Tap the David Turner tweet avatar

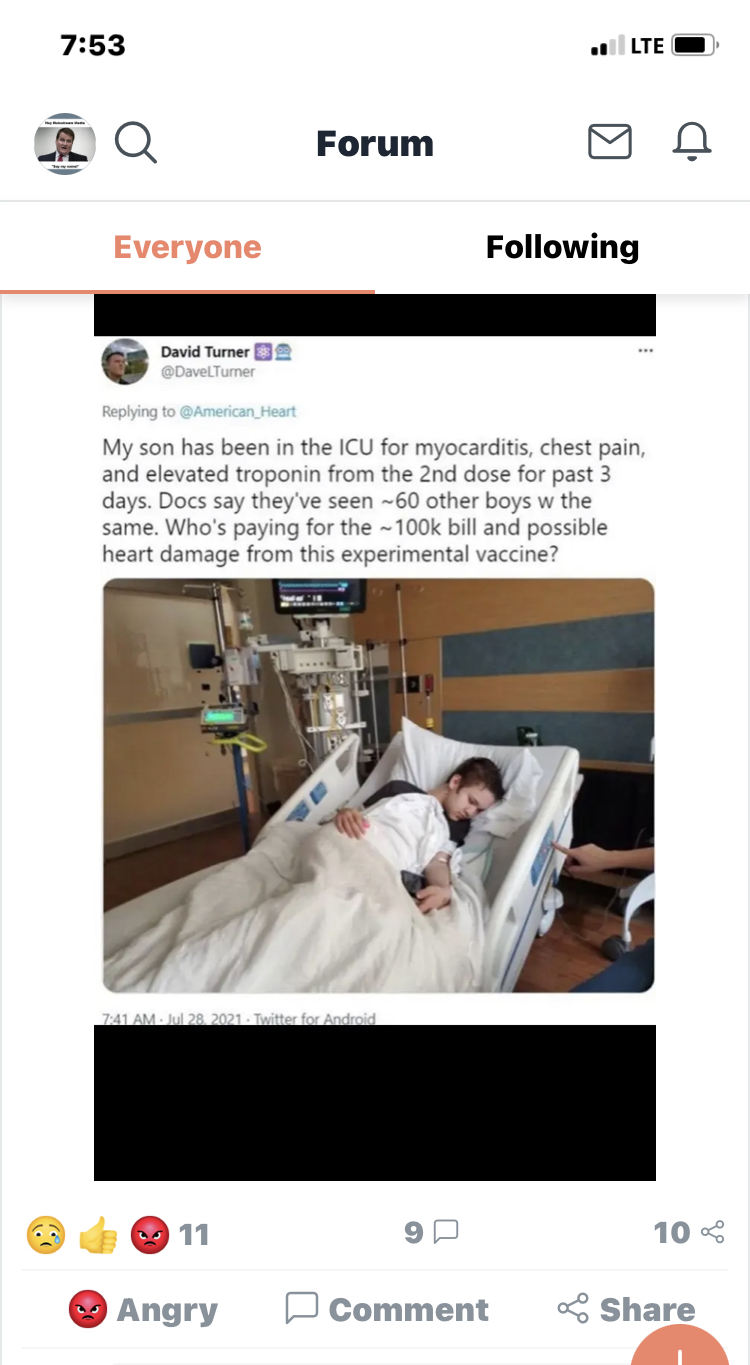tap(125, 361)
